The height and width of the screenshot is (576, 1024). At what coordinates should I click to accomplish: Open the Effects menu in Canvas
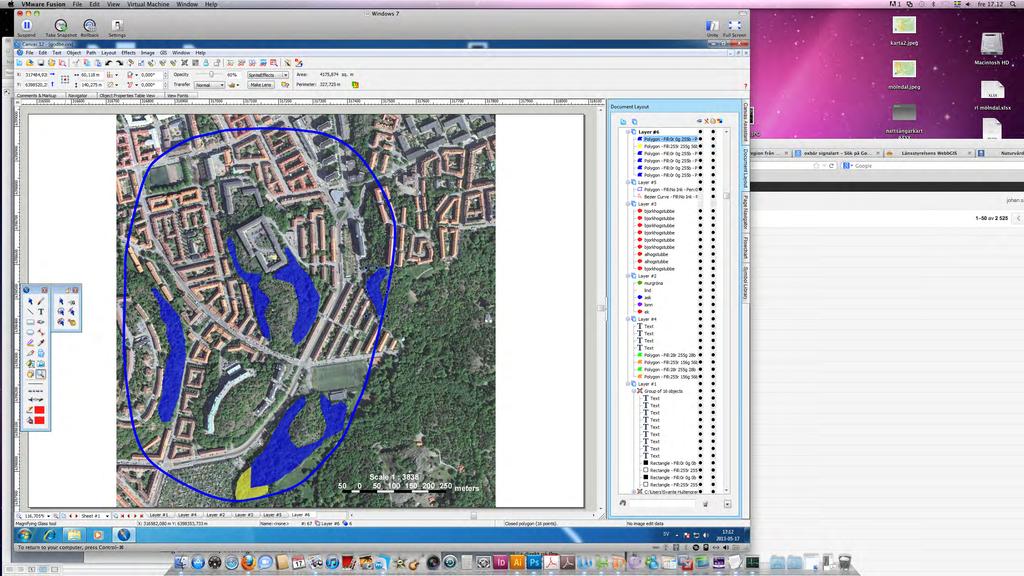pos(128,53)
